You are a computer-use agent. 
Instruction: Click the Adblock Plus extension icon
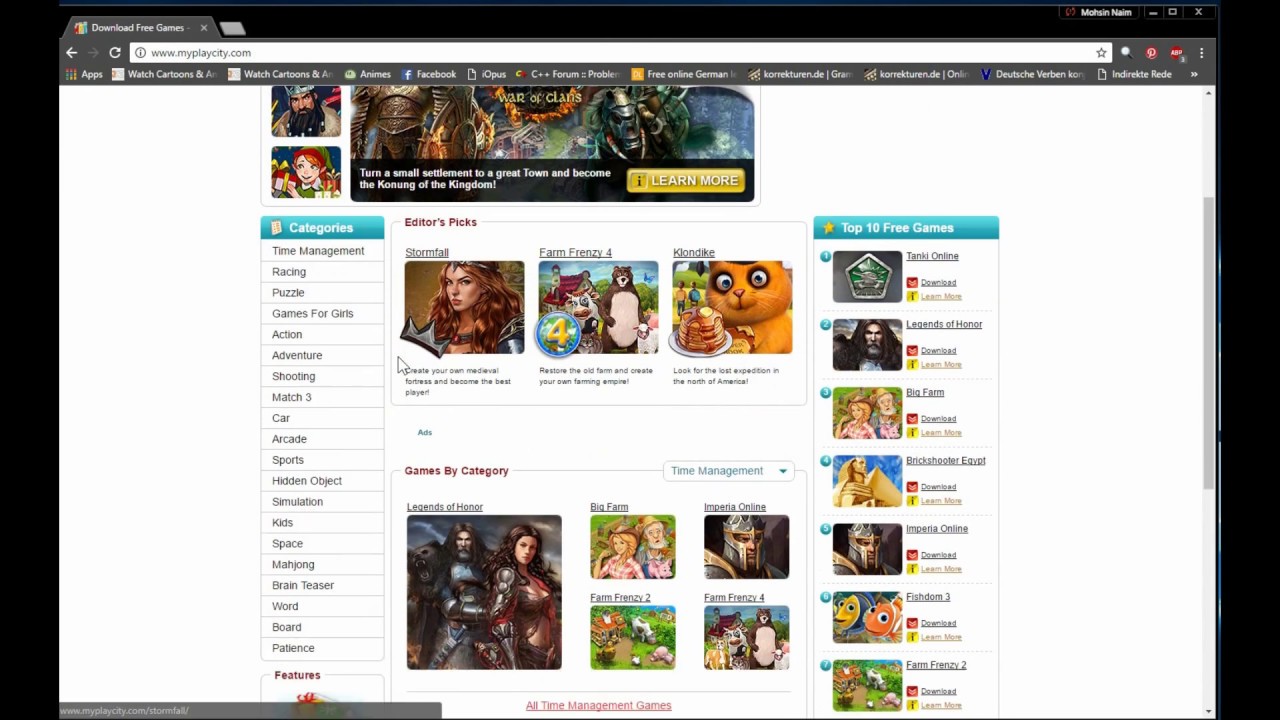pyautogui.click(x=1176, y=53)
